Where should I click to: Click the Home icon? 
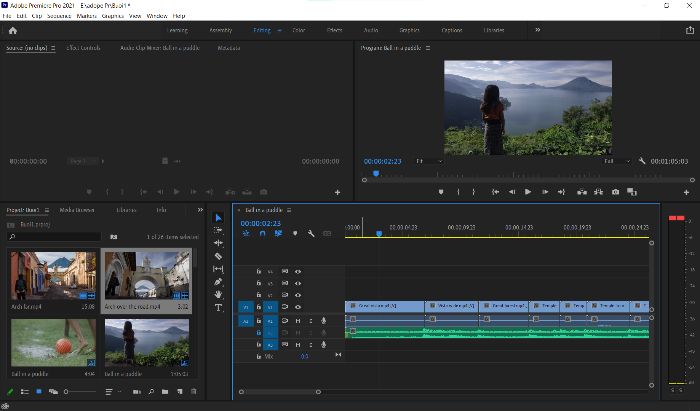pyautogui.click(x=13, y=30)
